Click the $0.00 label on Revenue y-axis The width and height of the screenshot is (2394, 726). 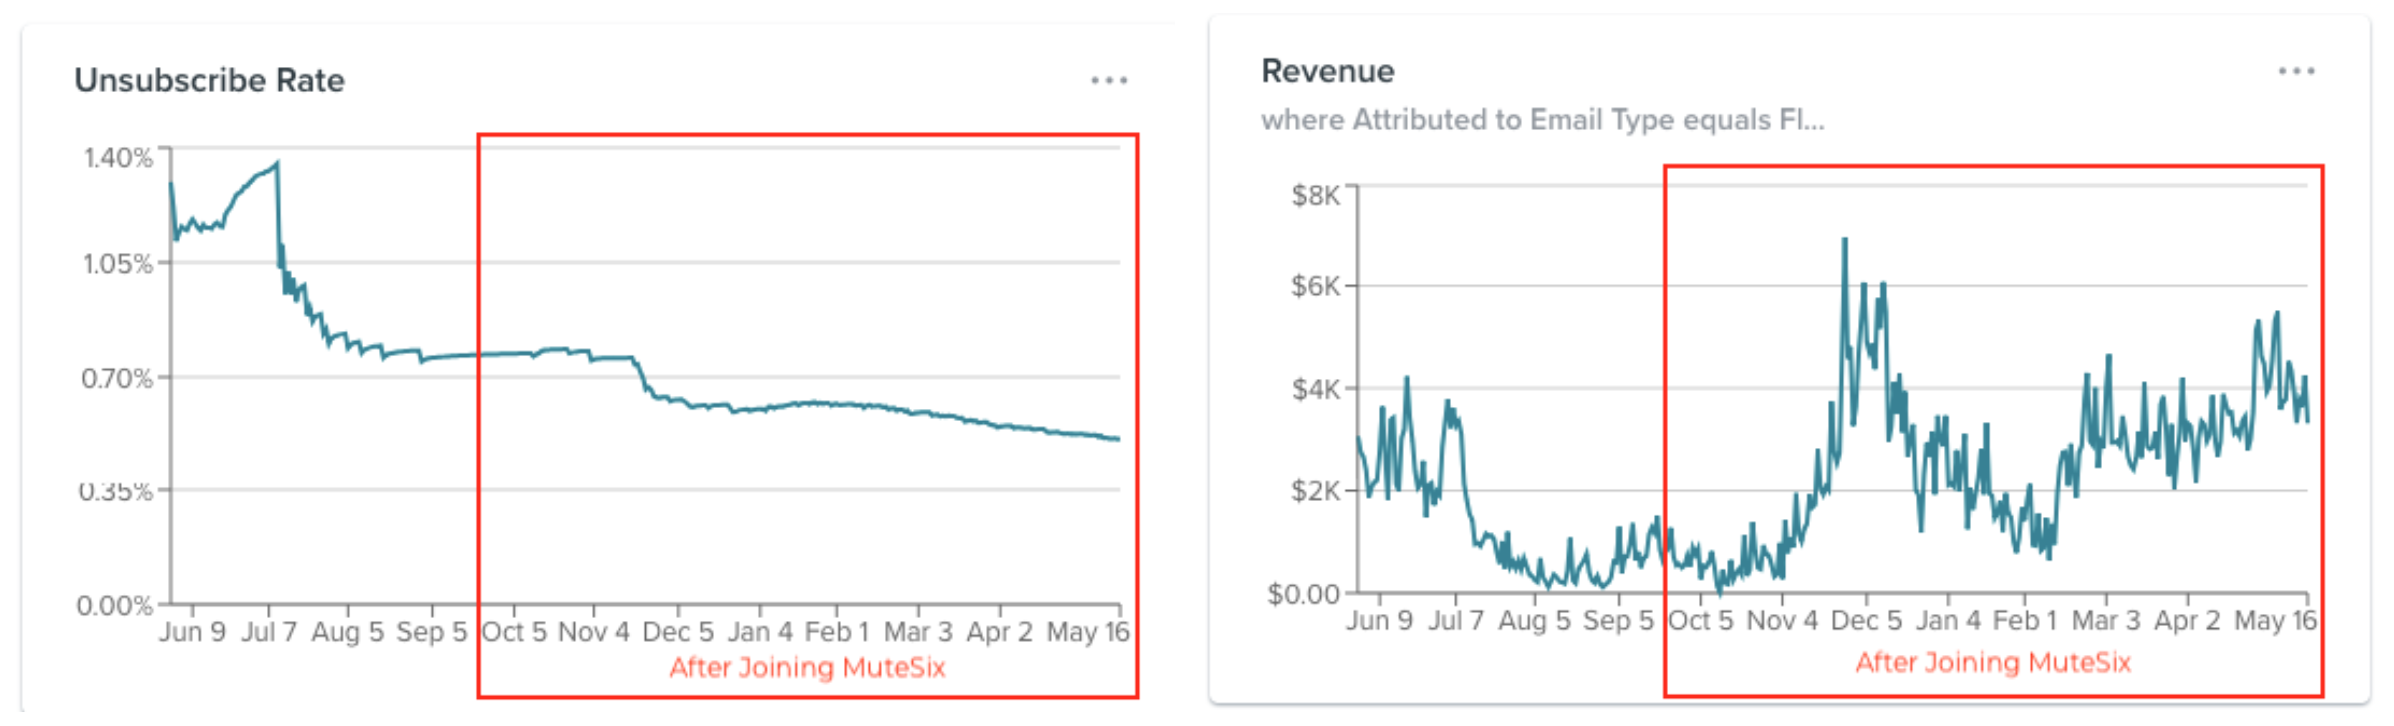click(x=1304, y=594)
